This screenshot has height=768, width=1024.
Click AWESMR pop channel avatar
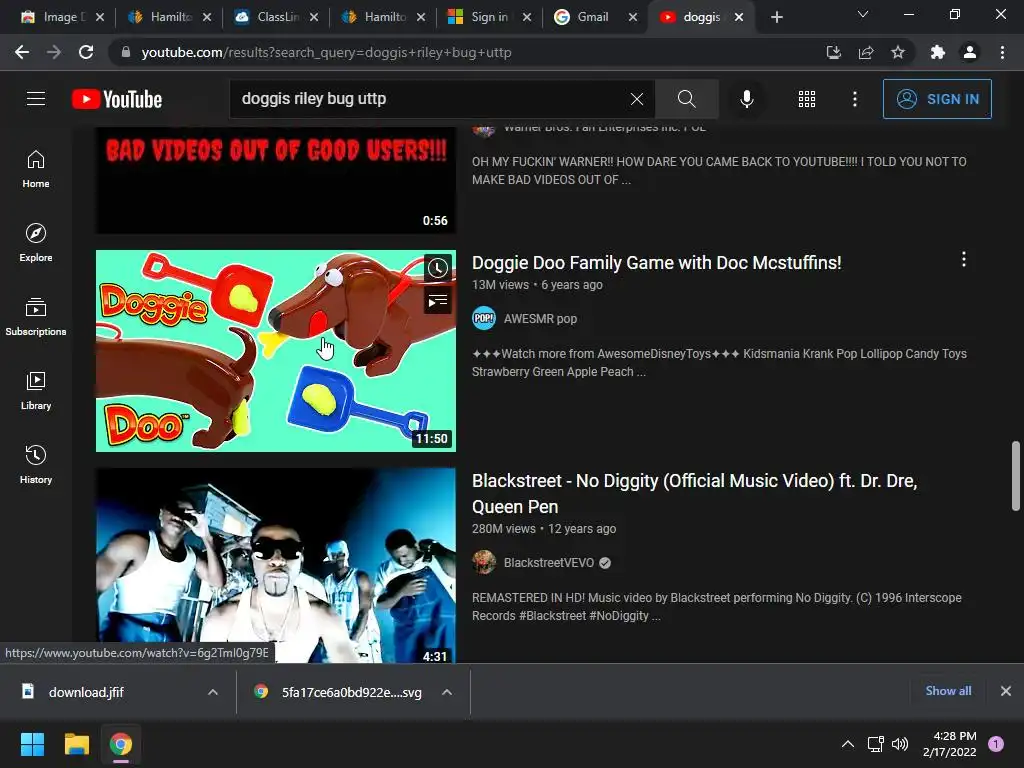click(x=484, y=319)
